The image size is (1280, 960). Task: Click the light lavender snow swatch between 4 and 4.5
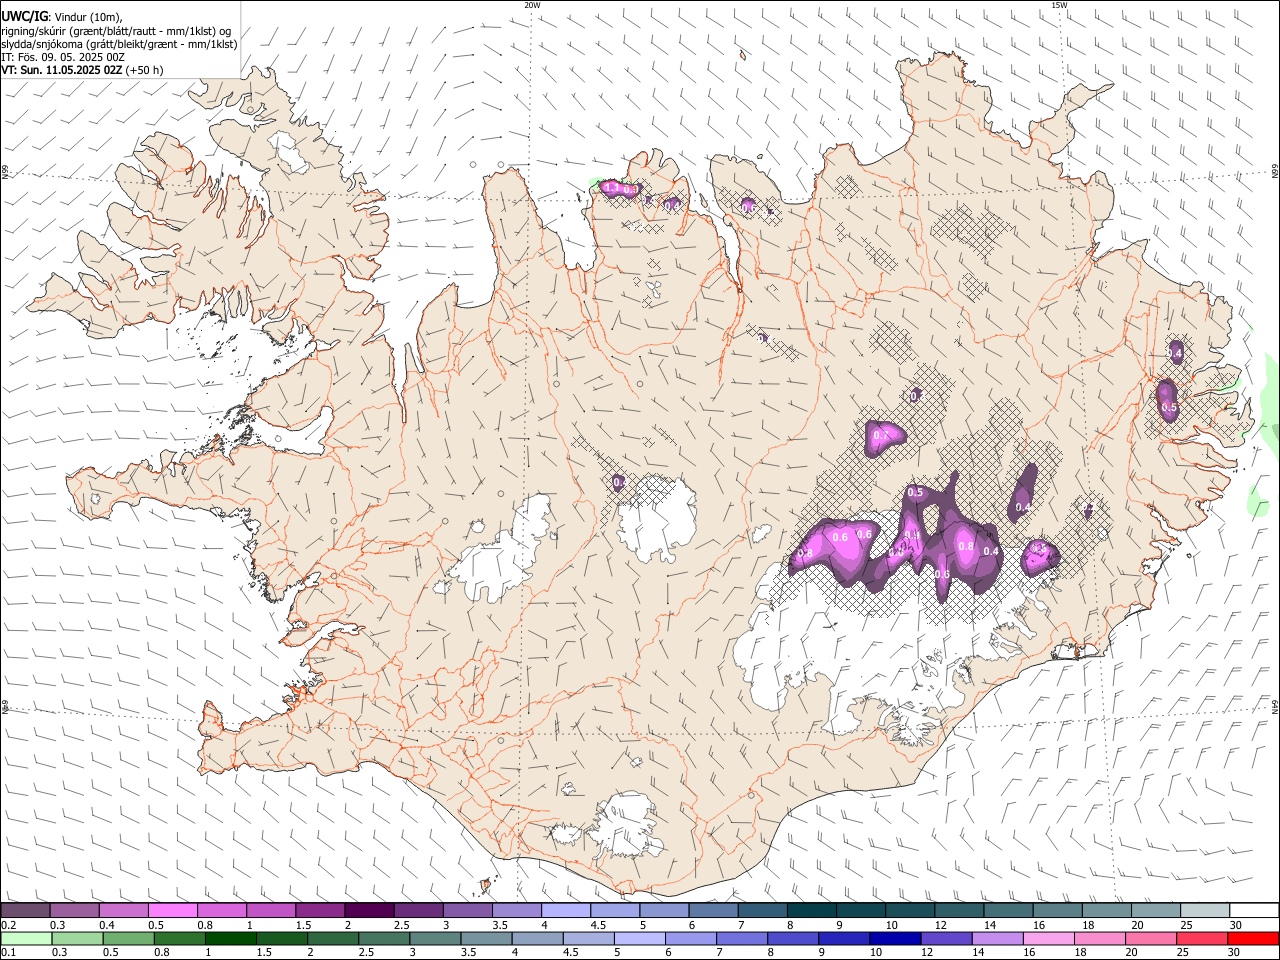[565, 910]
